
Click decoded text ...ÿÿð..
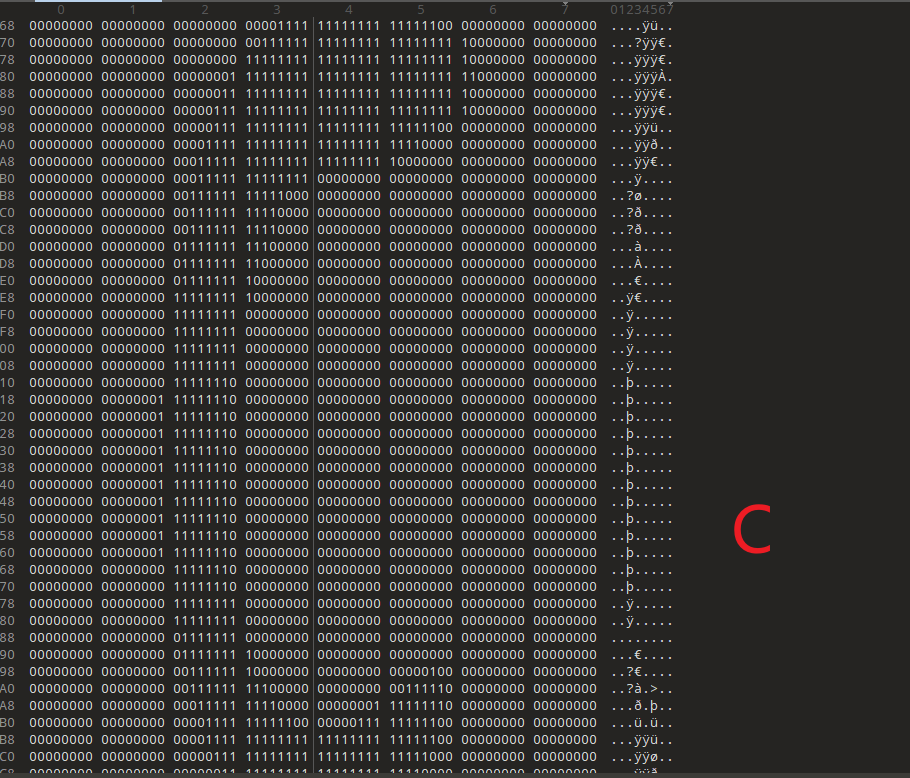(x=642, y=145)
